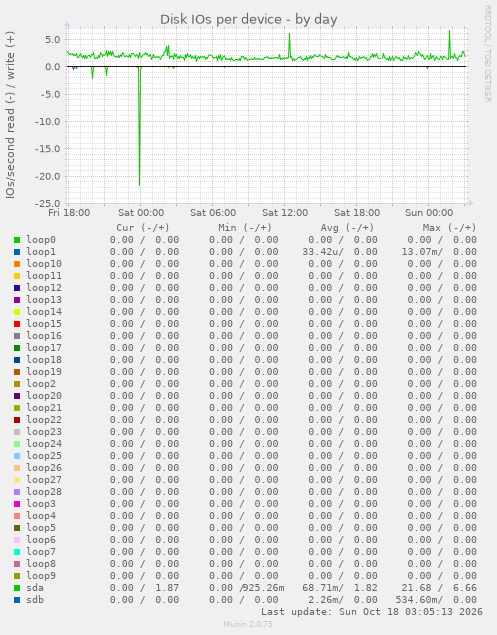
Task: Click the 'loop9' legend label
Action: pyautogui.click(x=41, y=576)
